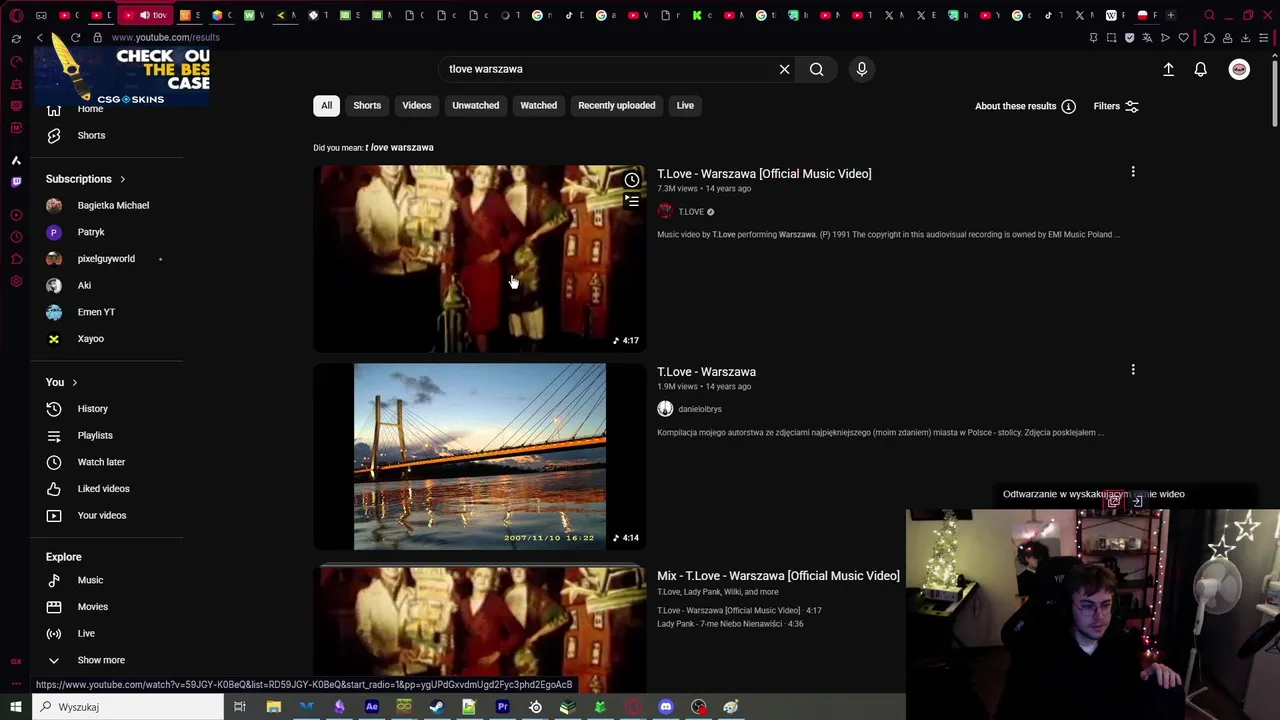Add first video to Watch later clock icon

(632, 180)
